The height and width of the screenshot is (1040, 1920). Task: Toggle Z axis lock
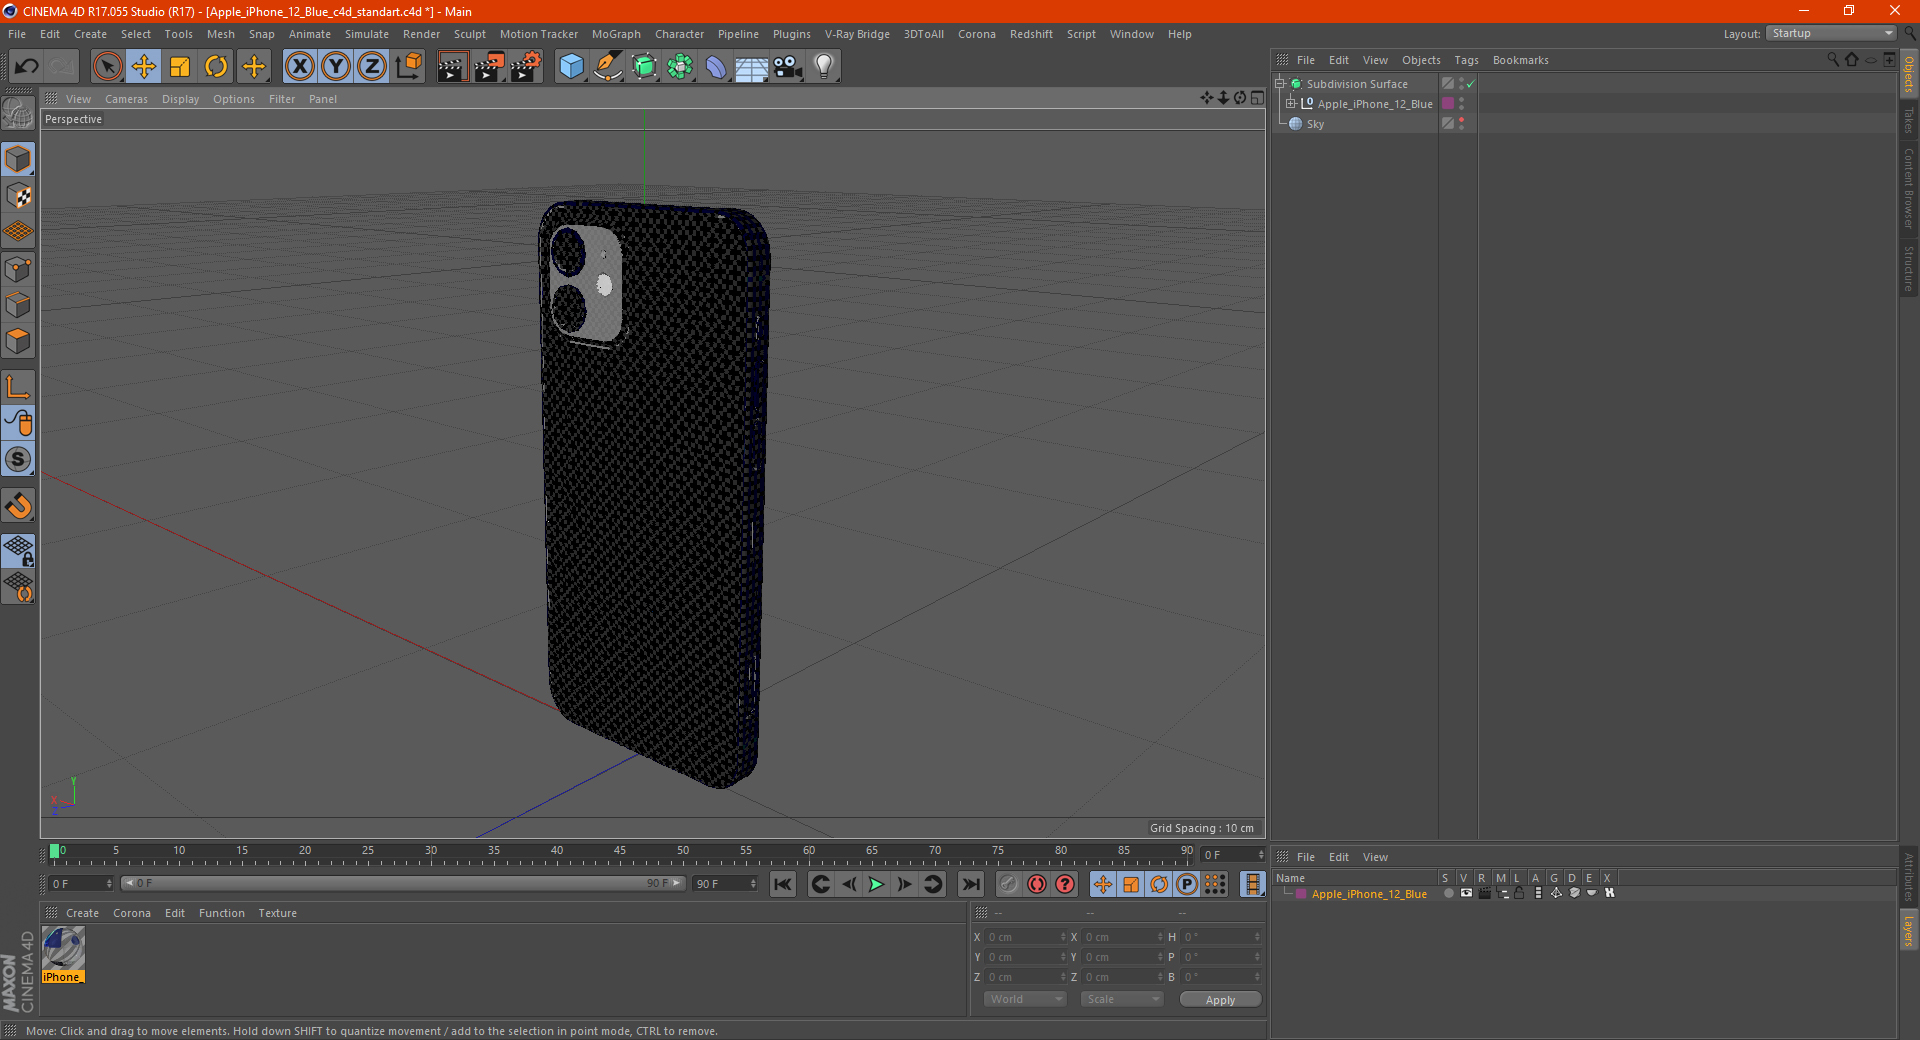click(372, 67)
